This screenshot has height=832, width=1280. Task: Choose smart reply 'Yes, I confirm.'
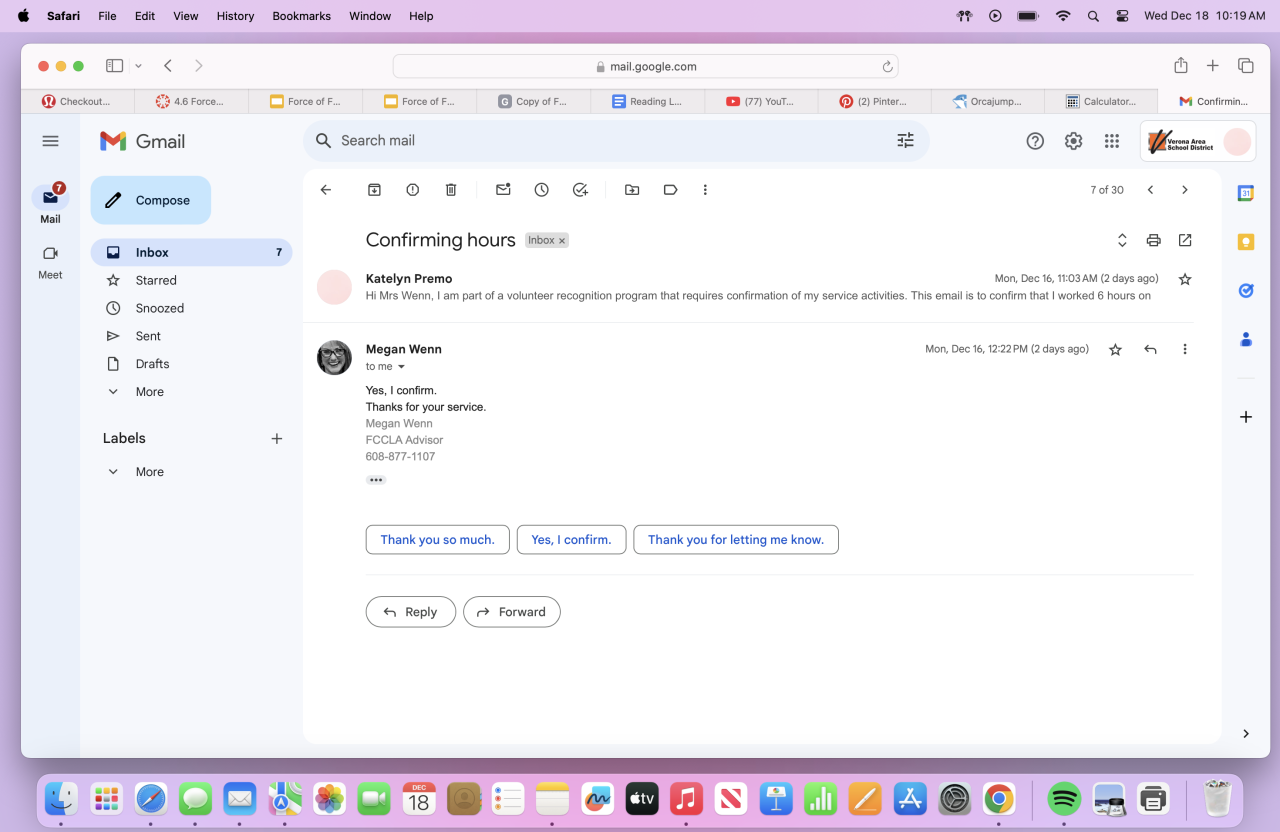[x=571, y=540]
